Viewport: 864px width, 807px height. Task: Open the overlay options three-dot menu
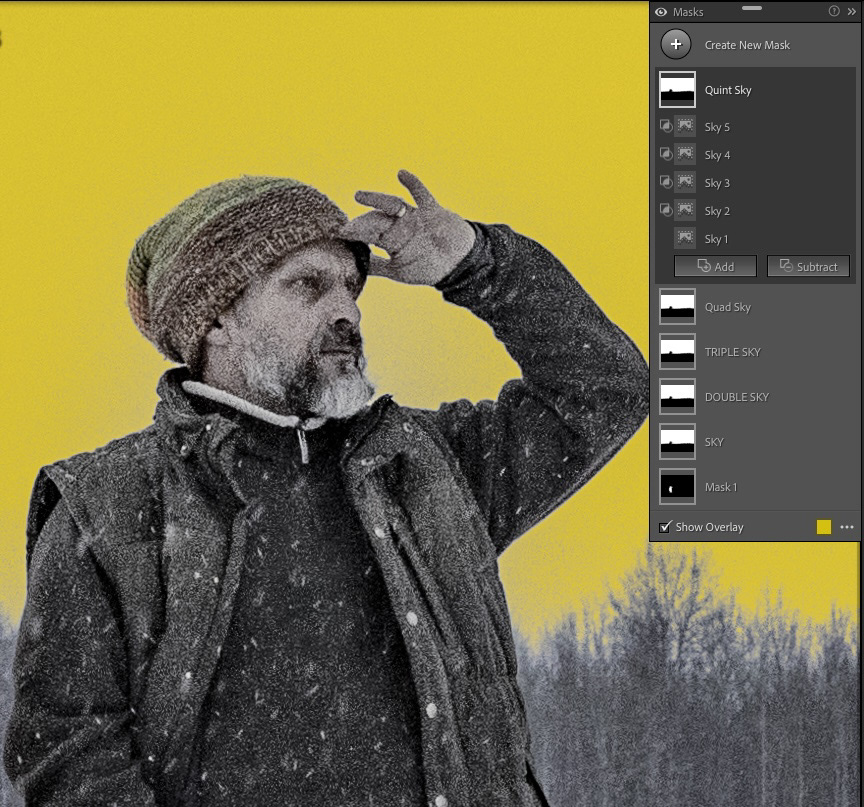[x=847, y=527]
